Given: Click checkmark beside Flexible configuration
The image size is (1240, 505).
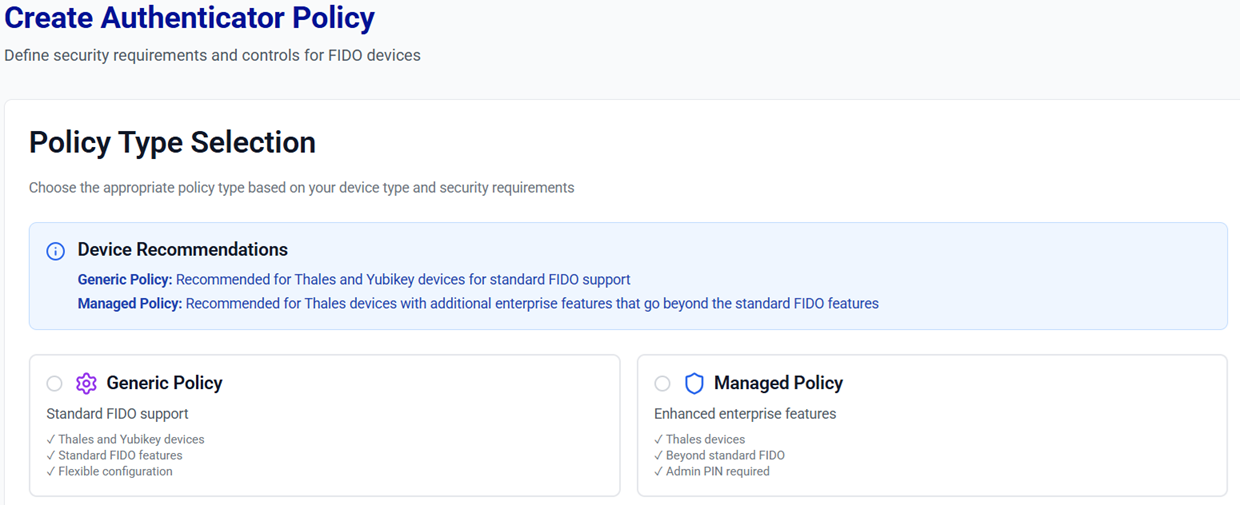Looking at the screenshot, I should click(51, 472).
